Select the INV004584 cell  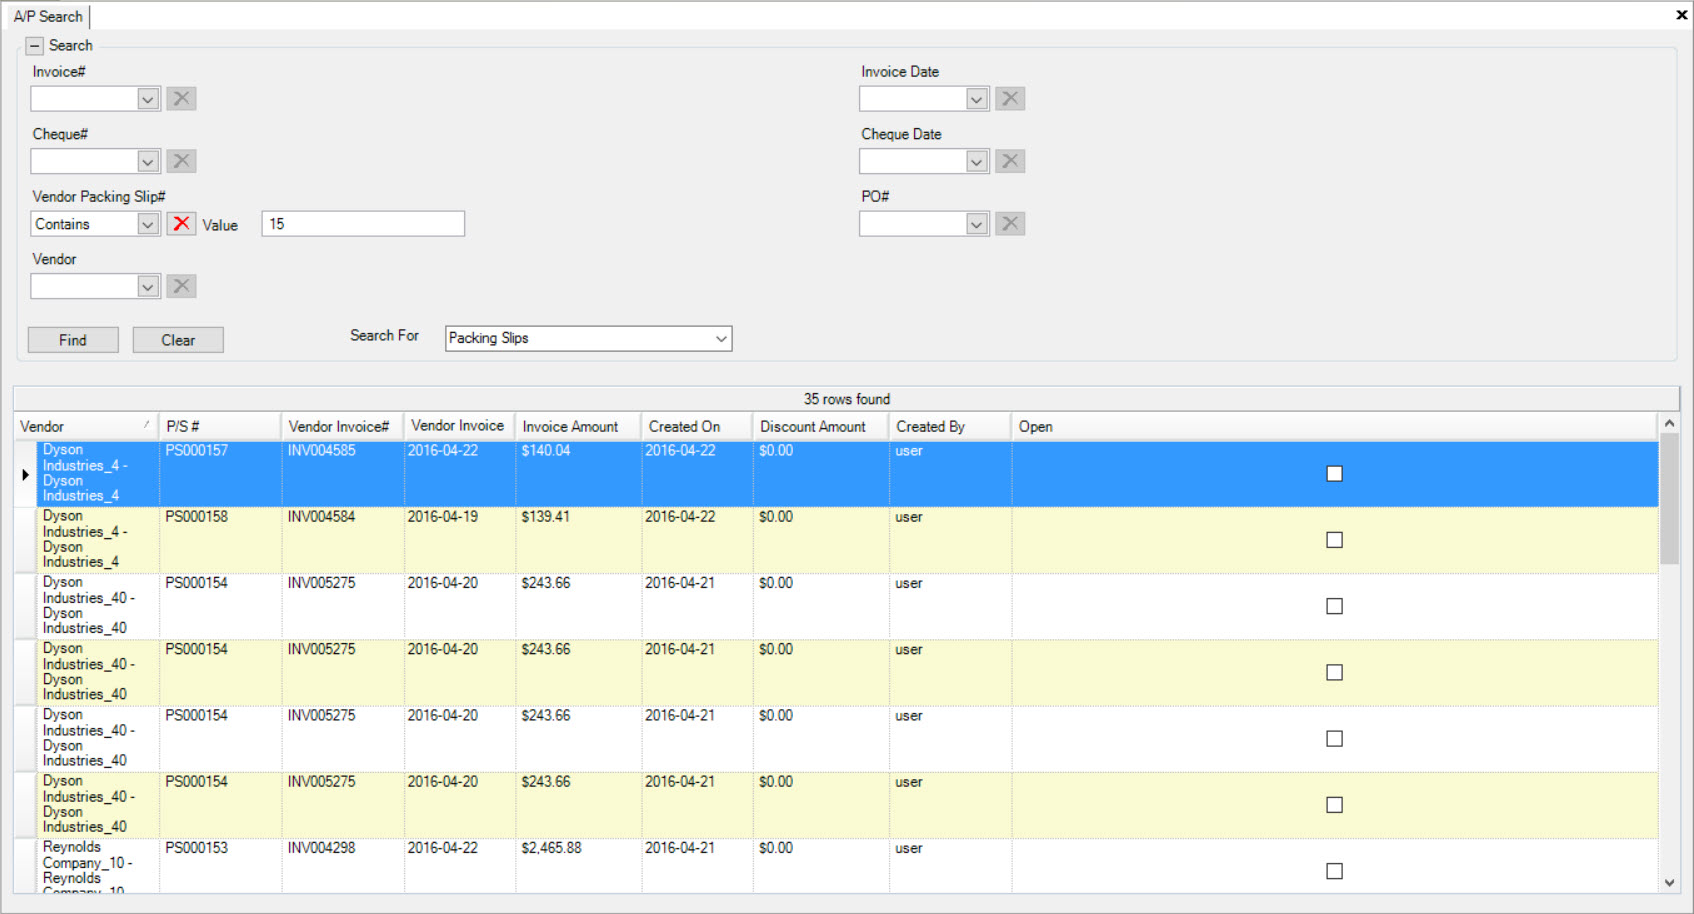coord(342,540)
